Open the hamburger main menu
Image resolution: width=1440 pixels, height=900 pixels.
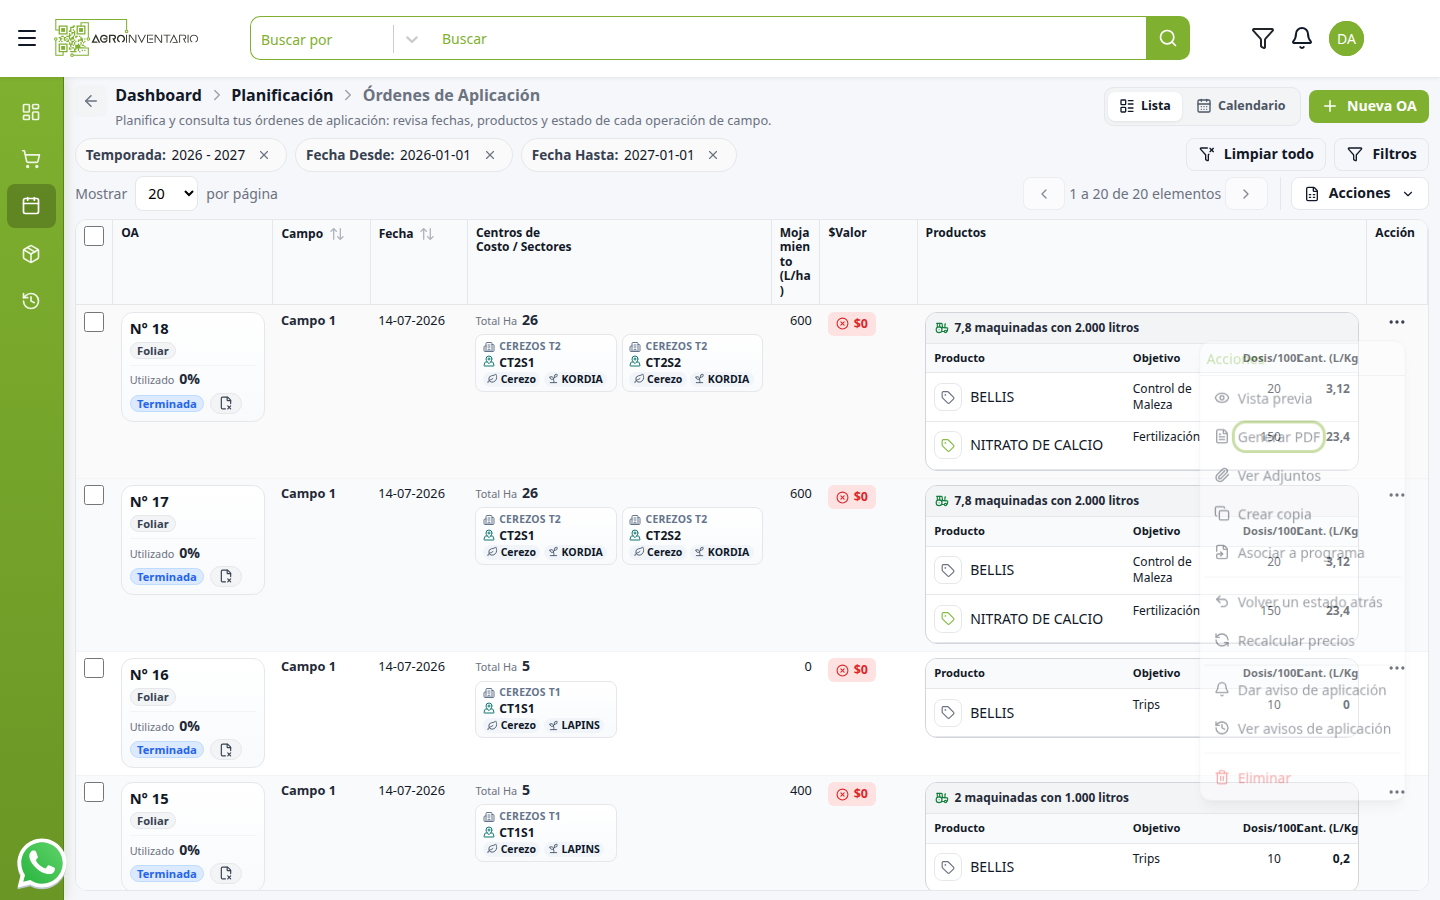click(x=27, y=38)
